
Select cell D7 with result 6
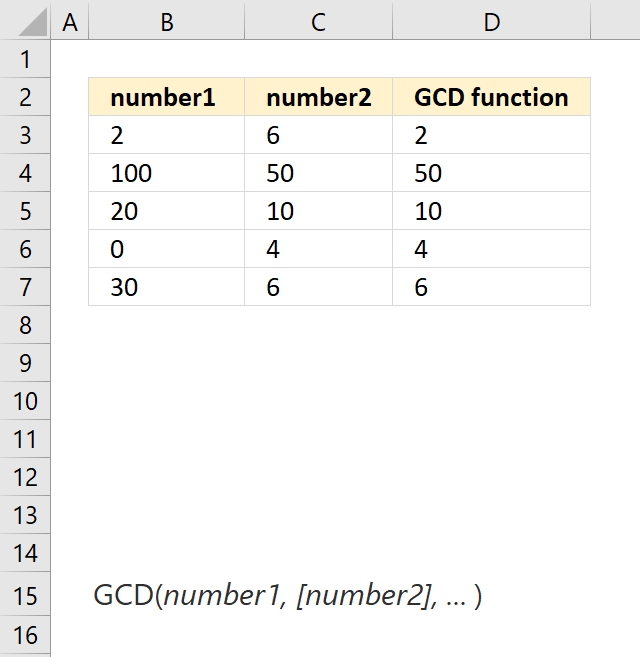click(x=492, y=287)
